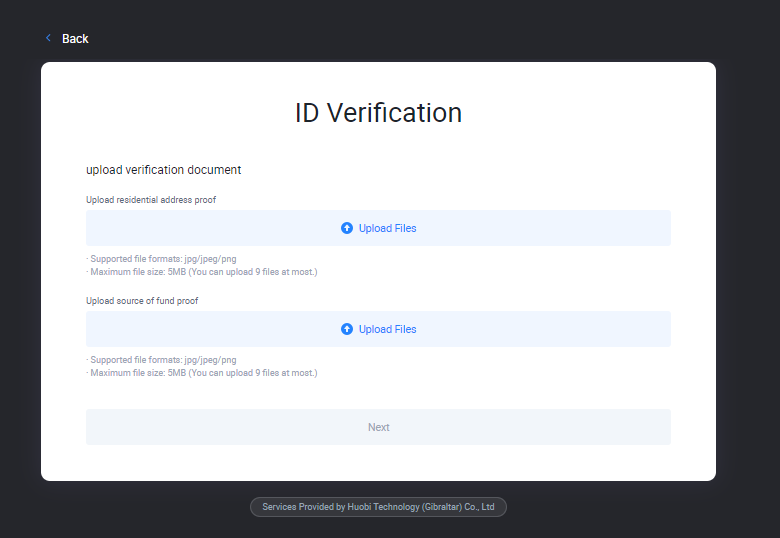Click the 'upload verification document' subtitle
The height and width of the screenshot is (538, 780).
tap(163, 170)
